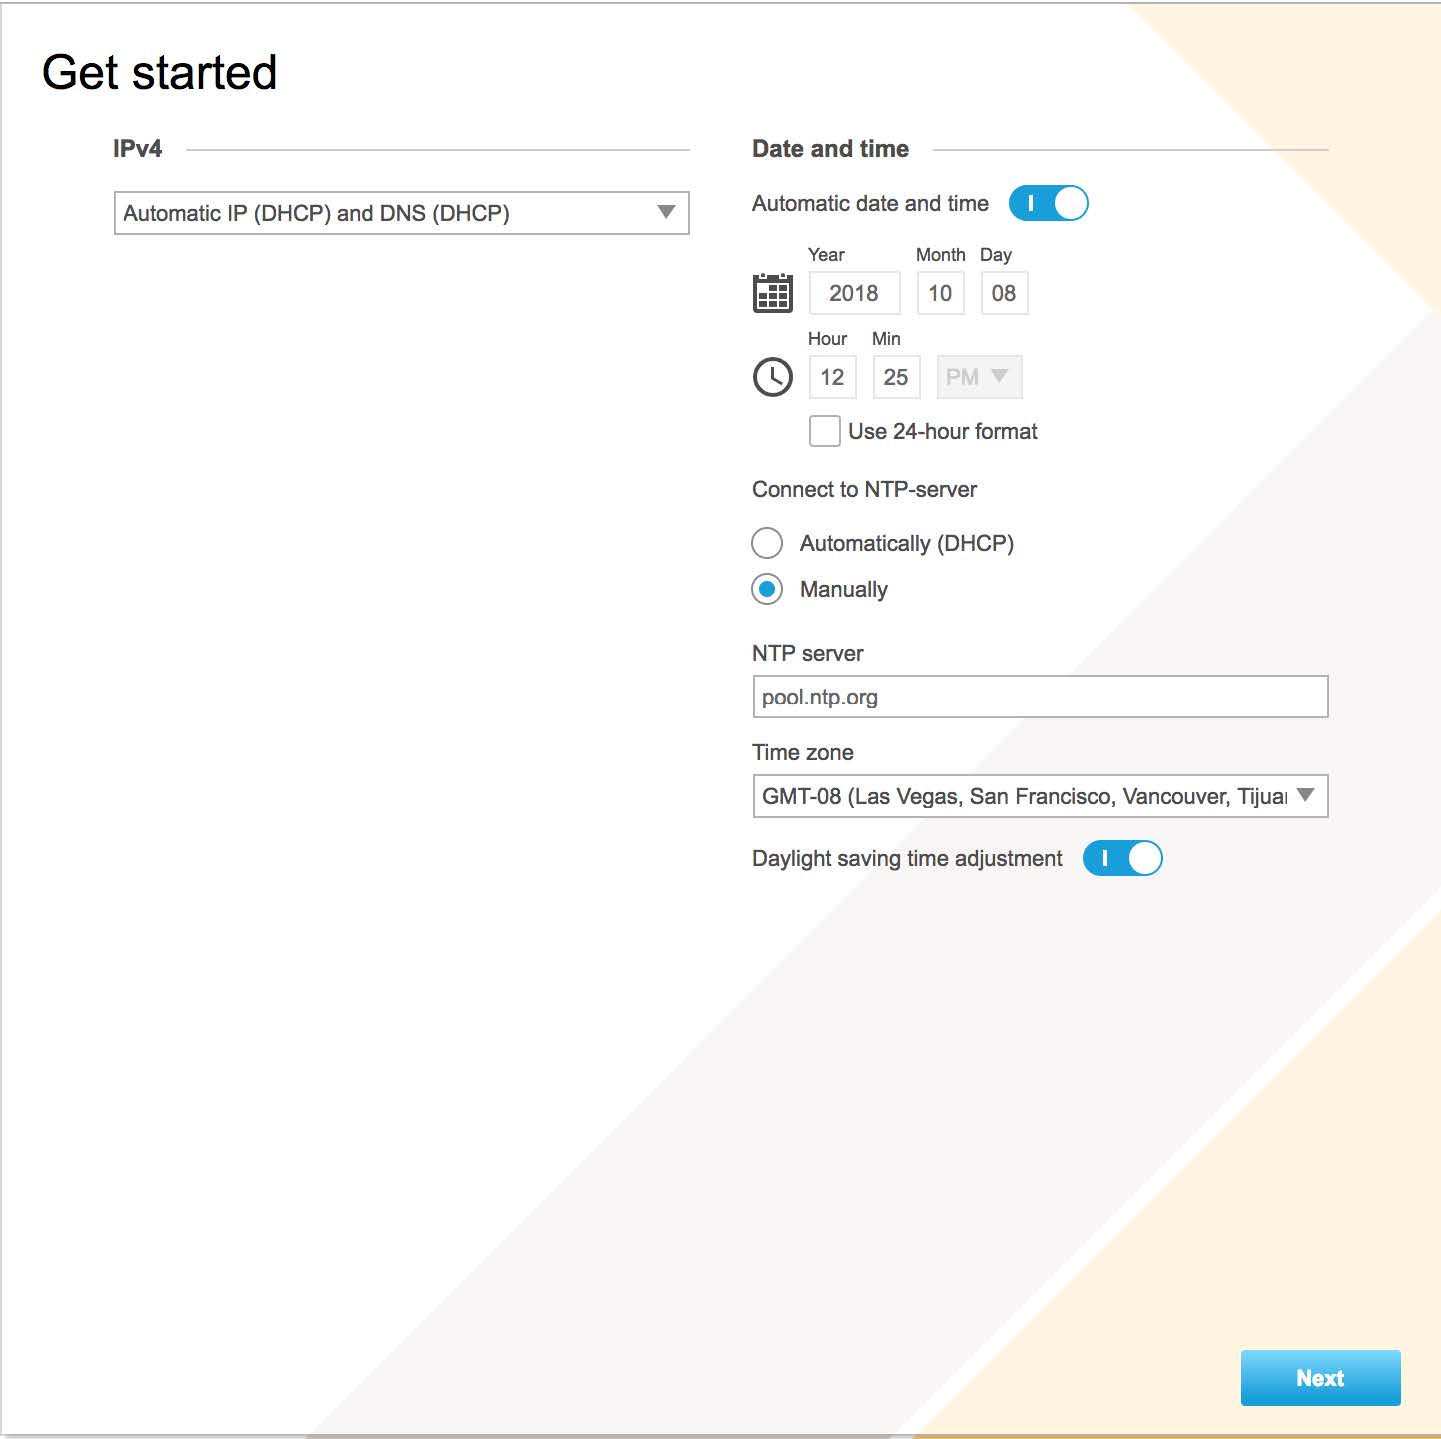The width and height of the screenshot is (1441, 1439).
Task: Click the calendar icon beside Year
Action: click(x=772, y=293)
